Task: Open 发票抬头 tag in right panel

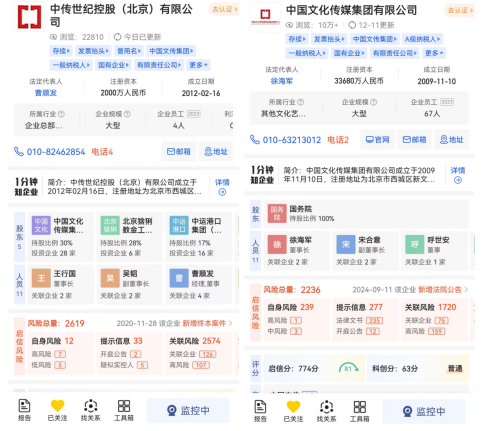Action: 329,39
